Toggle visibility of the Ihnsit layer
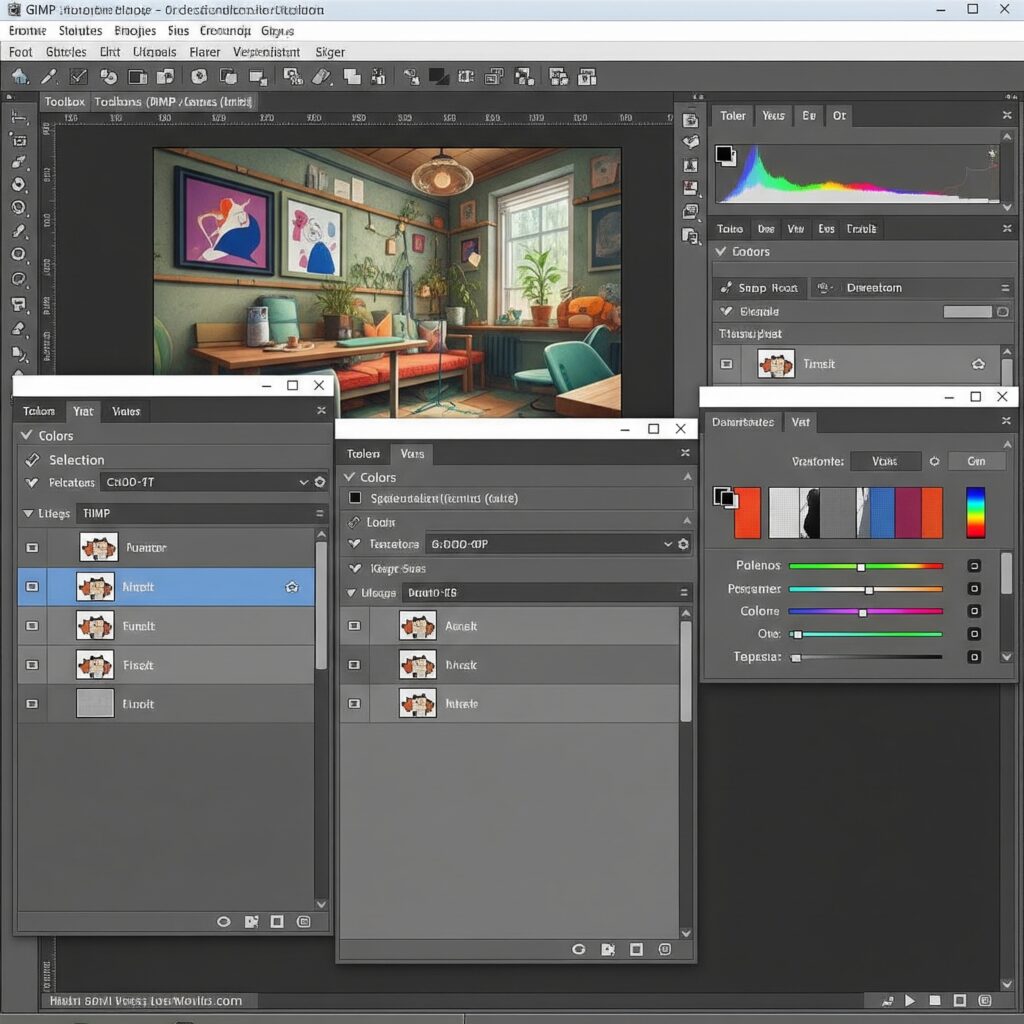 (354, 703)
